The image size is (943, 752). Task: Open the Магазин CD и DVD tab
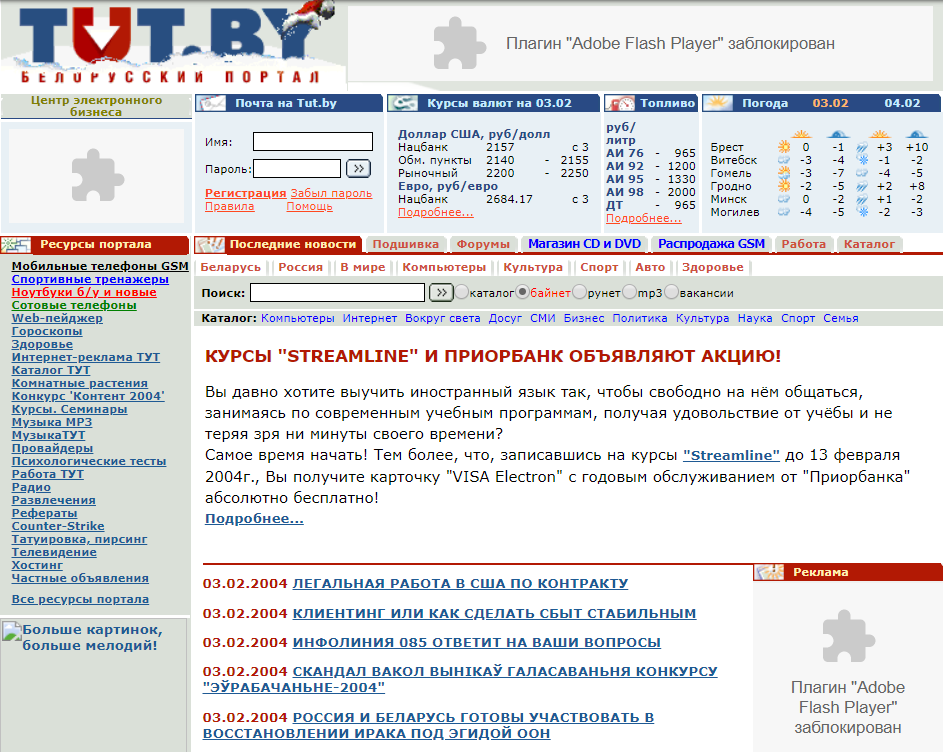tap(584, 244)
